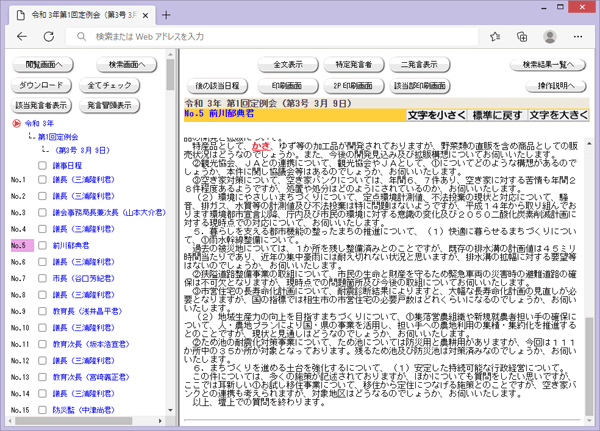Open a new tab with plus icon
Screen dimensions: 600x431
coord(166,15)
